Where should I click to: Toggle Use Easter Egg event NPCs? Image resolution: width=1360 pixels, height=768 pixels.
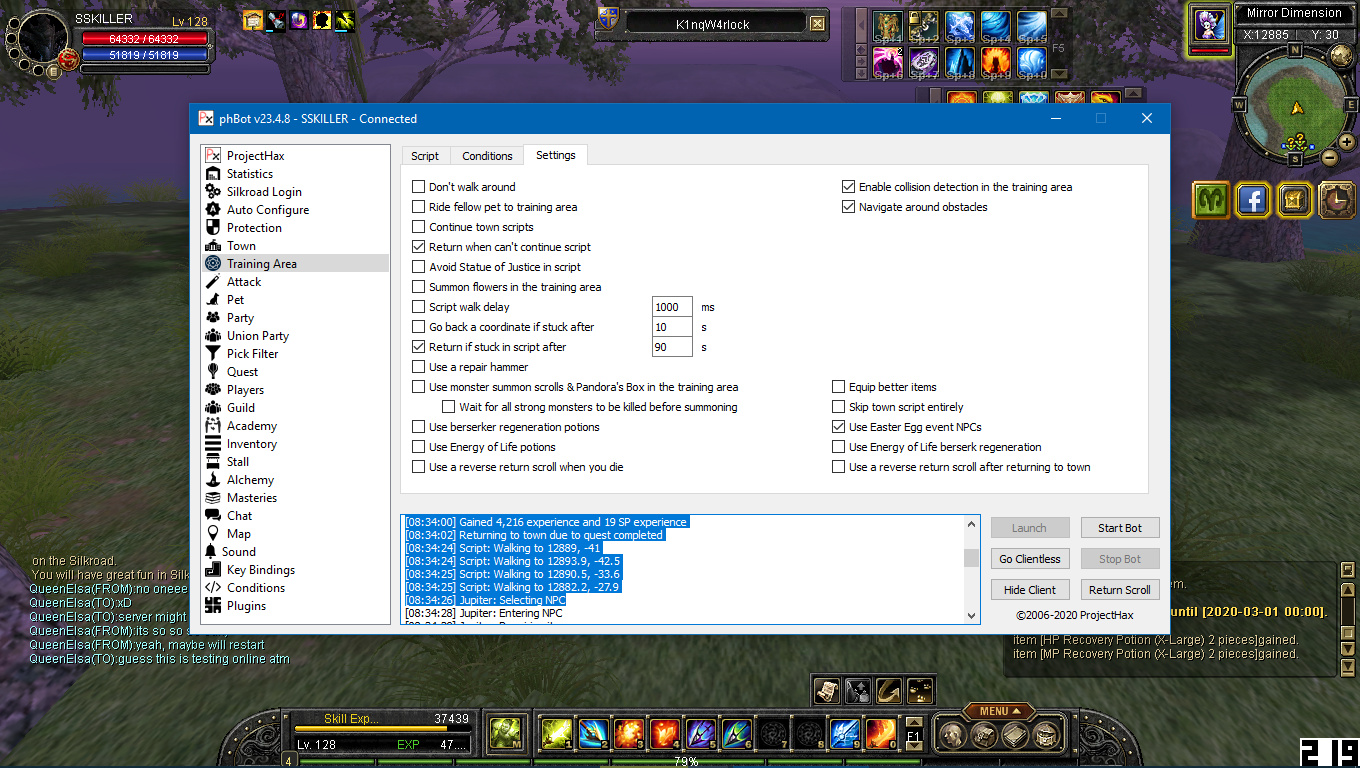tap(839, 427)
